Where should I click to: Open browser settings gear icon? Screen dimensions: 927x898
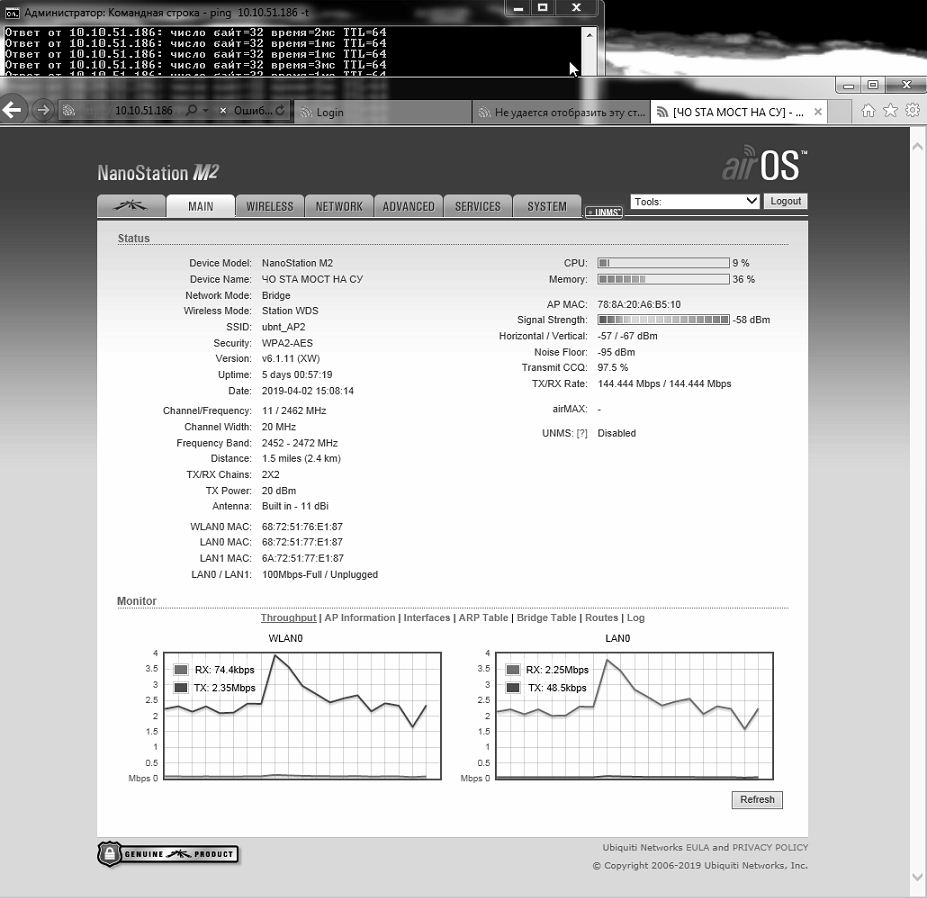click(x=913, y=111)
